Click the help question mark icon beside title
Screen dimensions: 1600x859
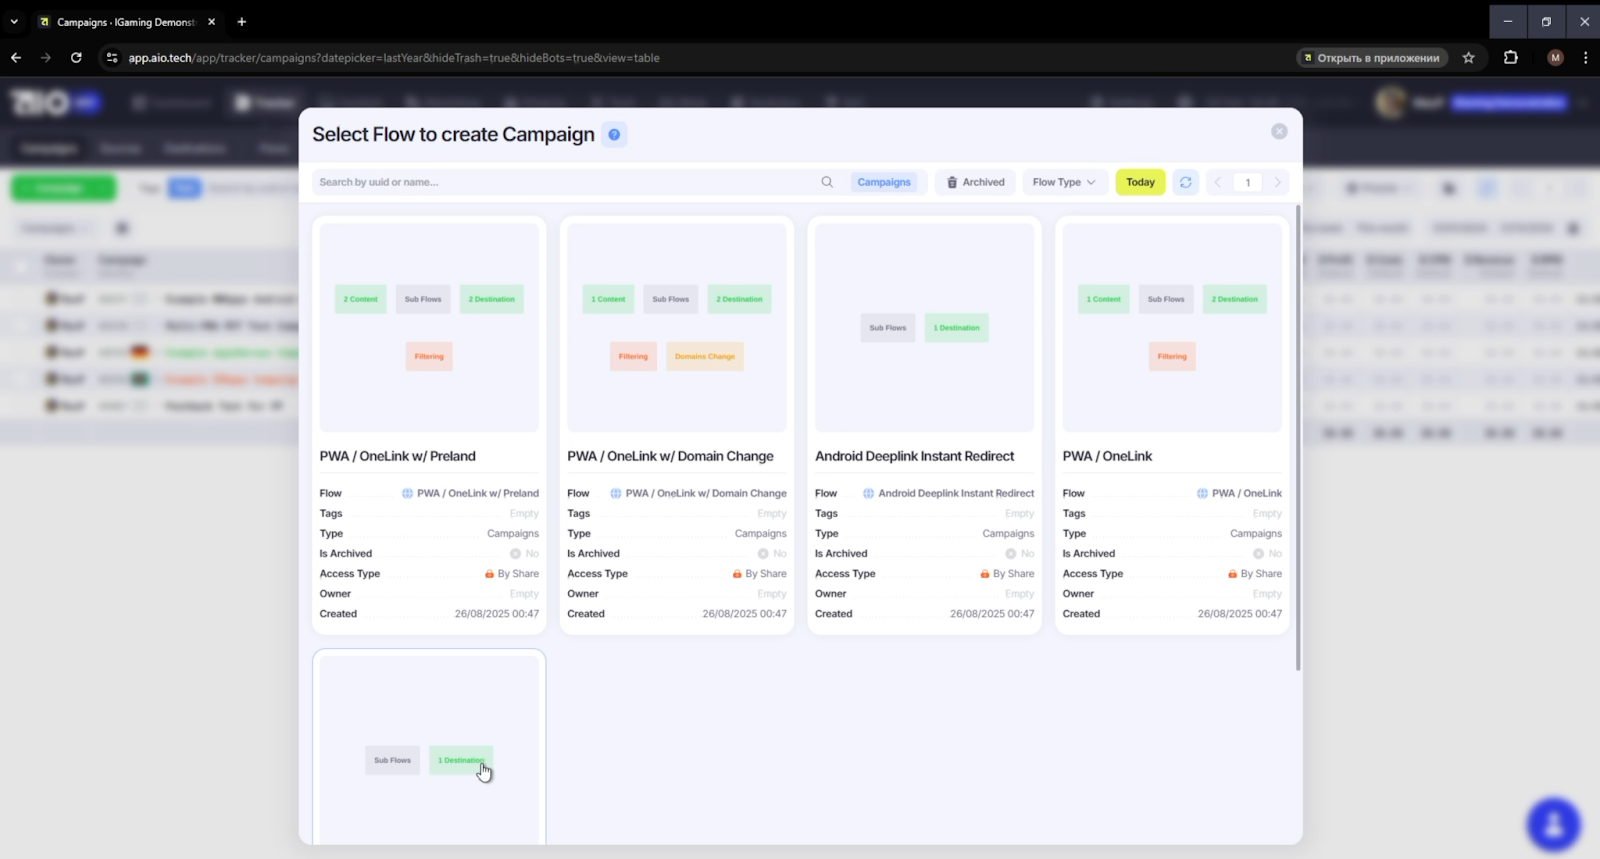coord(614,135)
